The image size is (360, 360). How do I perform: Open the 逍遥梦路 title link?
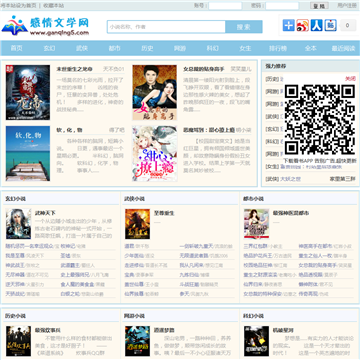tap(164, 330)
